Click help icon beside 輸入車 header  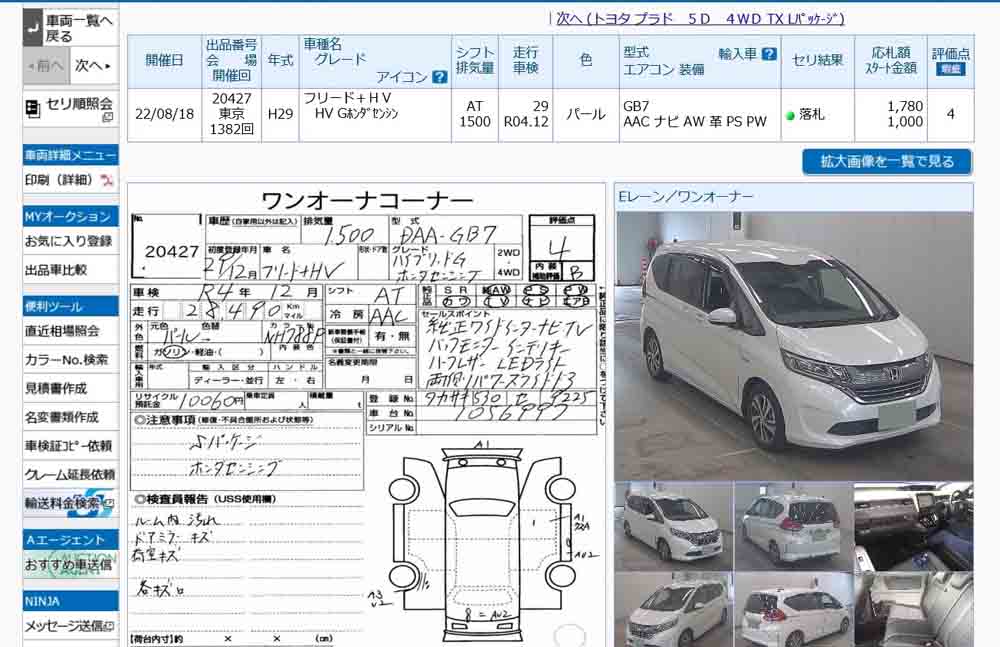pyautogui.click(x=769, y=54)
